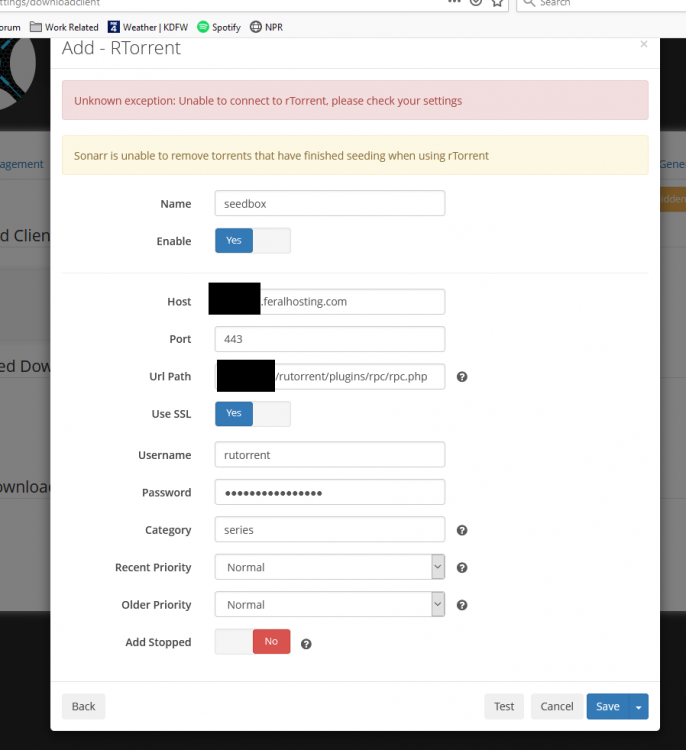686x750 pixels.
Task: Toggle the Use SSL switch
Action: [253, 414]
